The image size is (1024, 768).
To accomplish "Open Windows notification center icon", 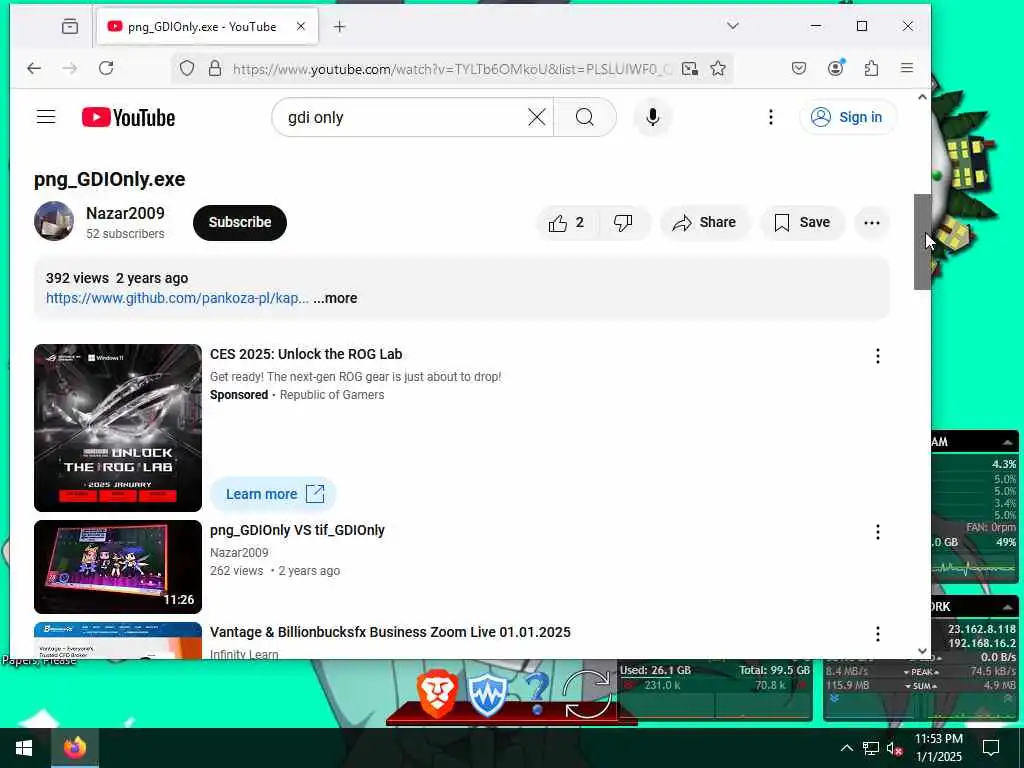I will click(x=991, y=748).
